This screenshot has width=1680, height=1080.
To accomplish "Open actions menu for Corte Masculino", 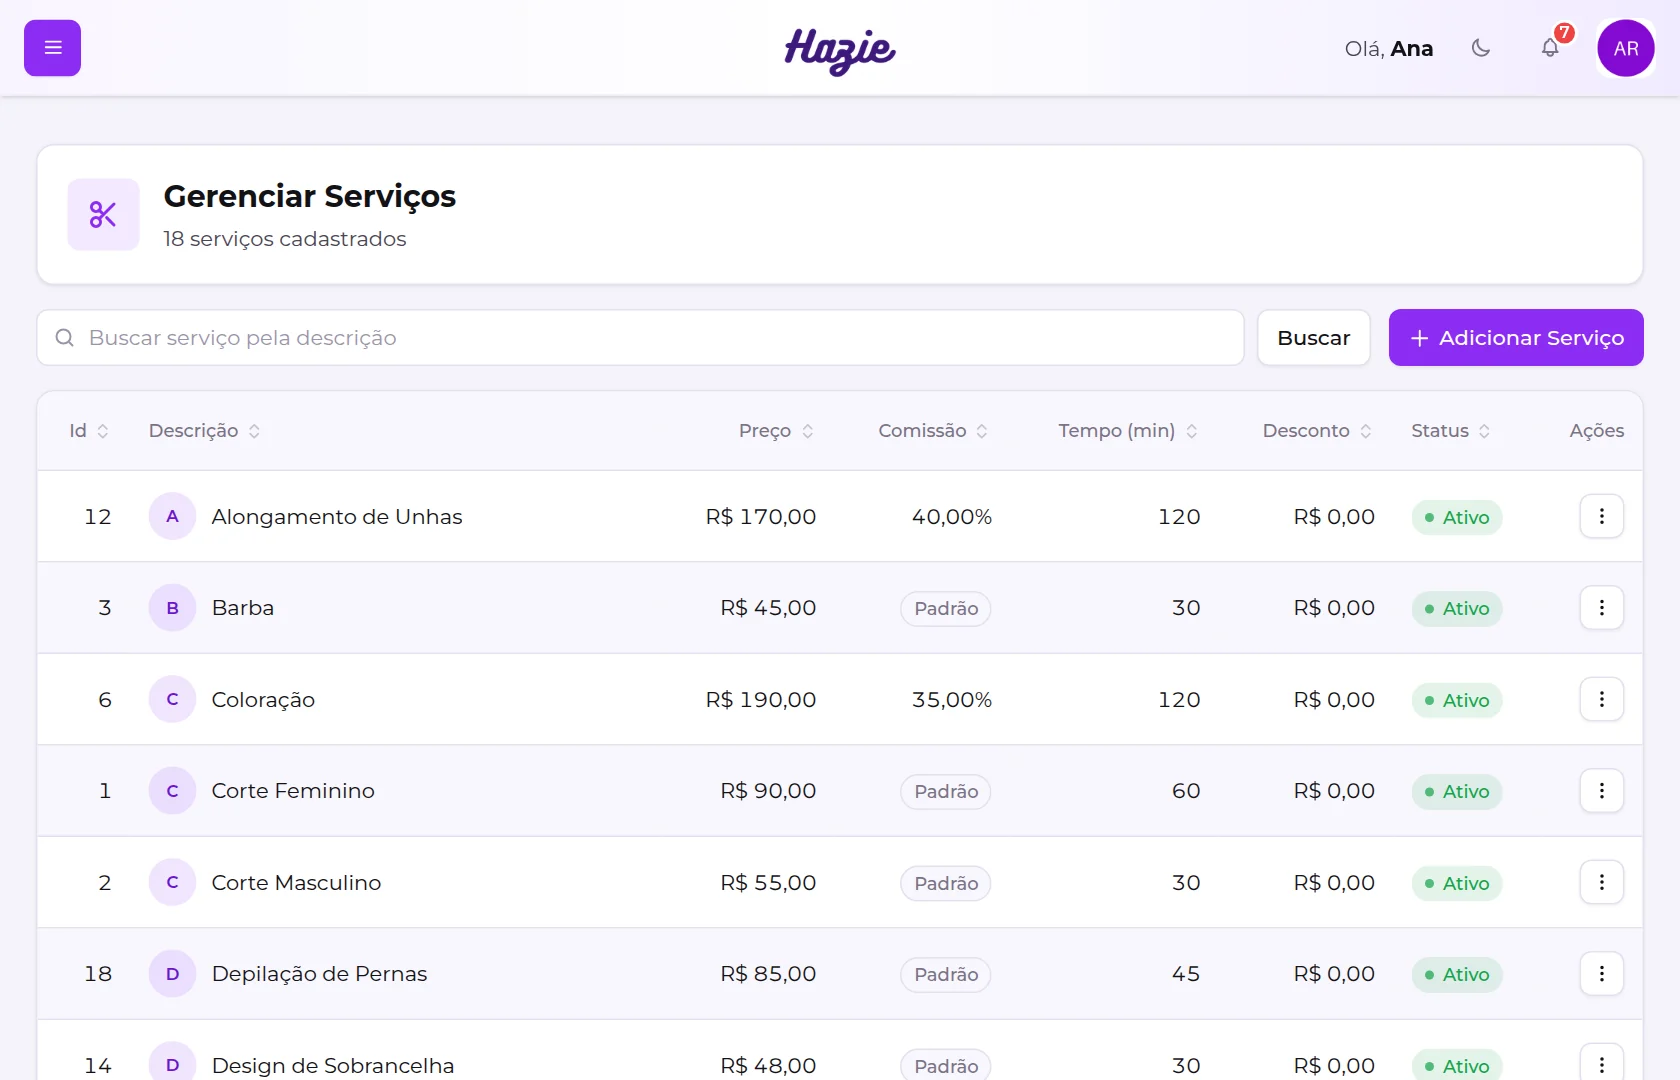I will point(1602,882).
